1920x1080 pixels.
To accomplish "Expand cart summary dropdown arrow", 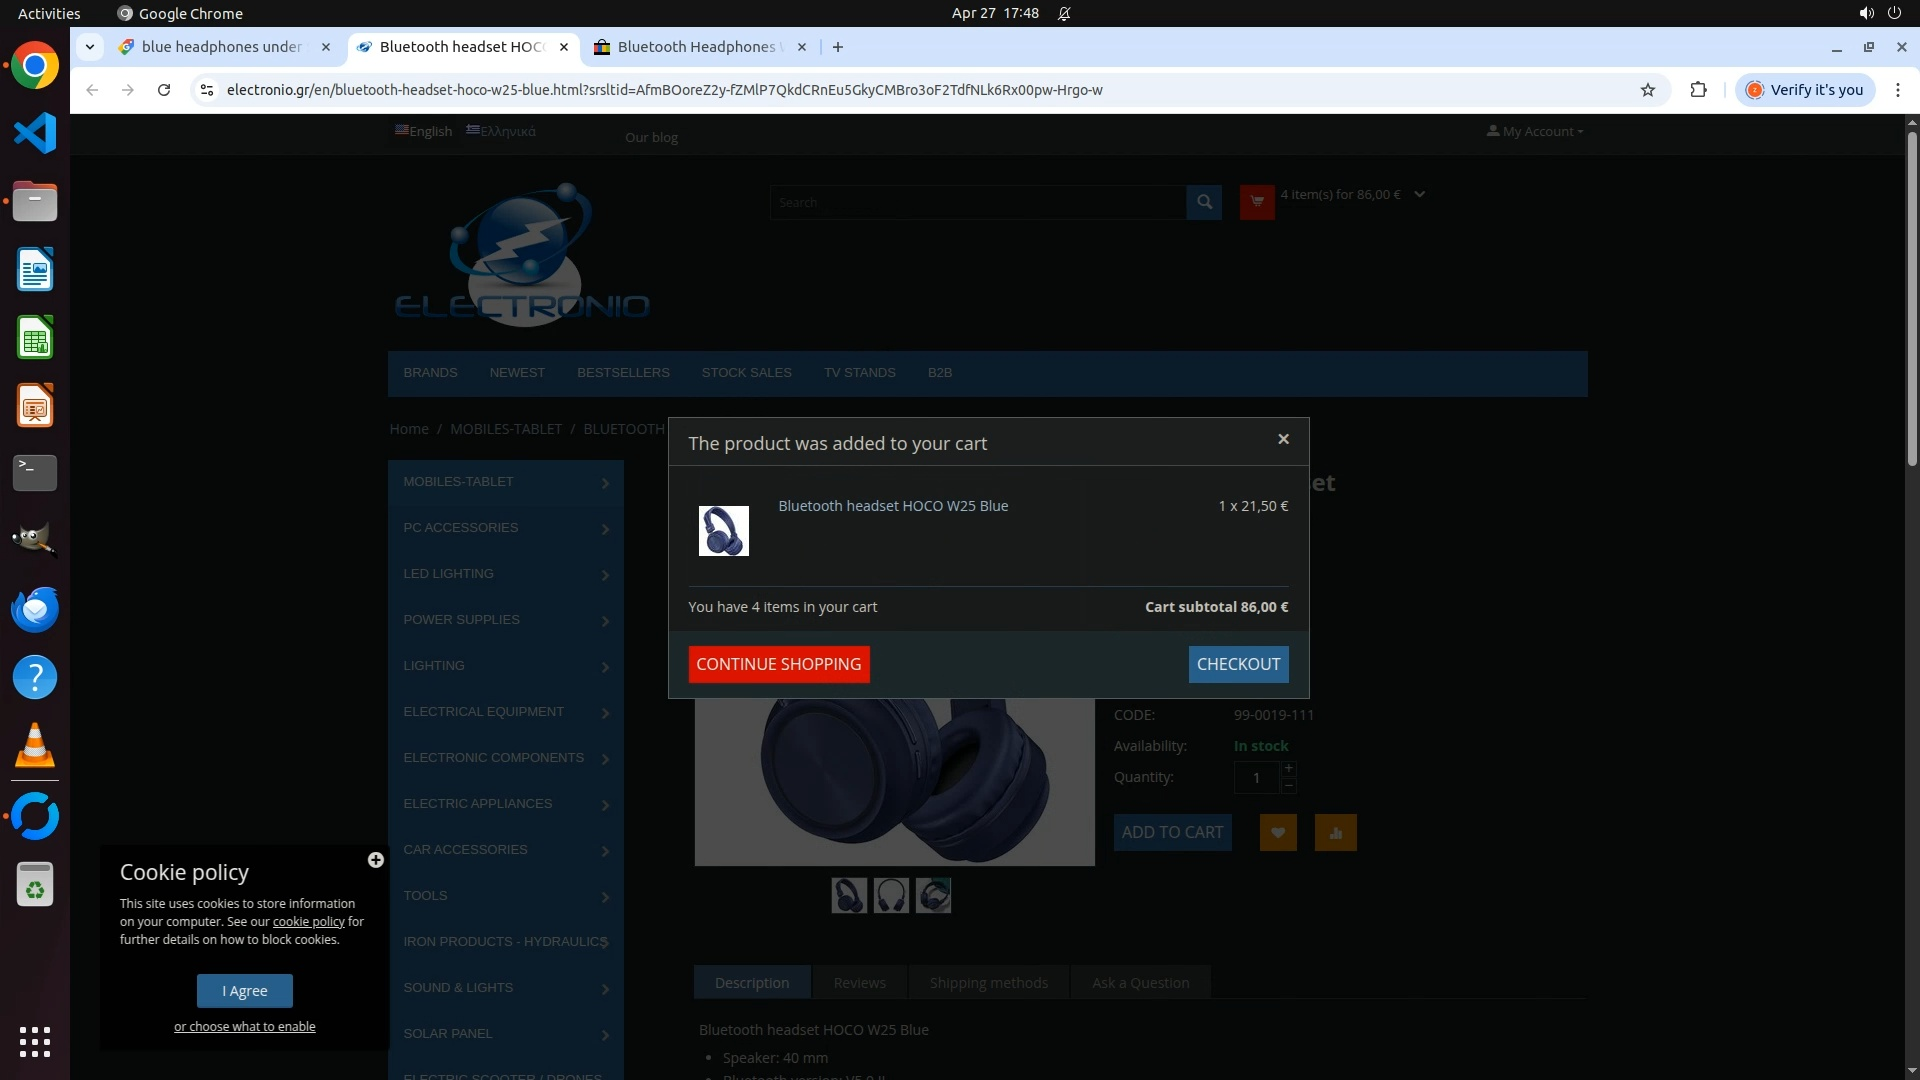I will [x=1419, y=194].
